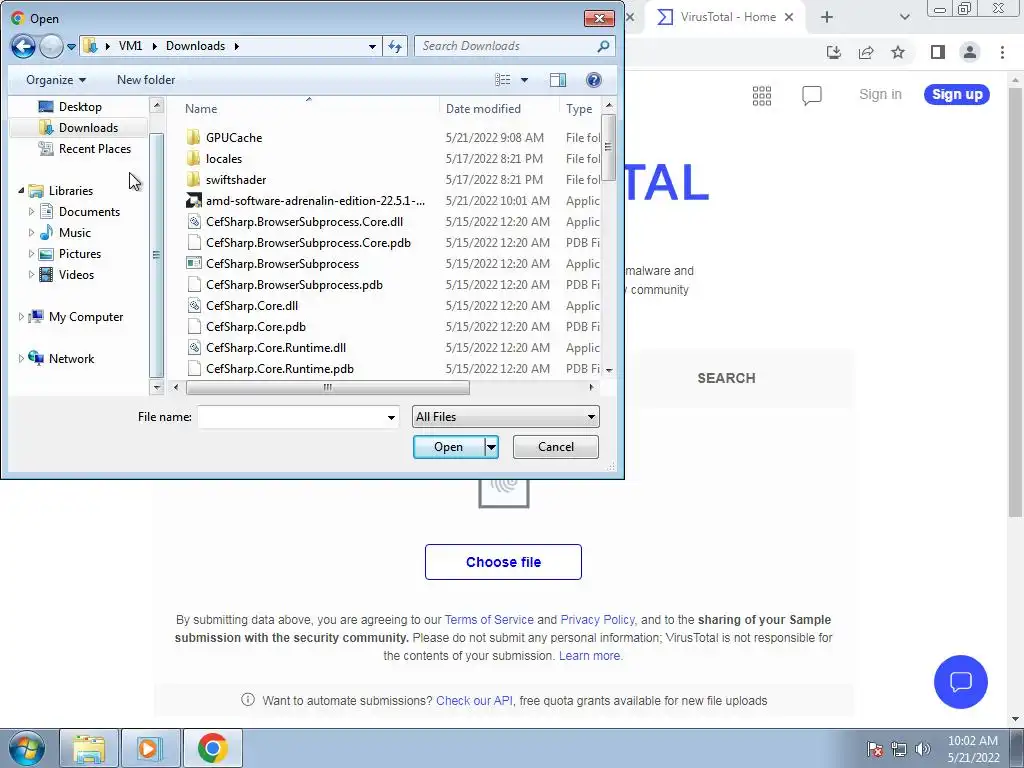Toggle Chrome side panel icon
1024x768 pixels.
tap(938, 52)
